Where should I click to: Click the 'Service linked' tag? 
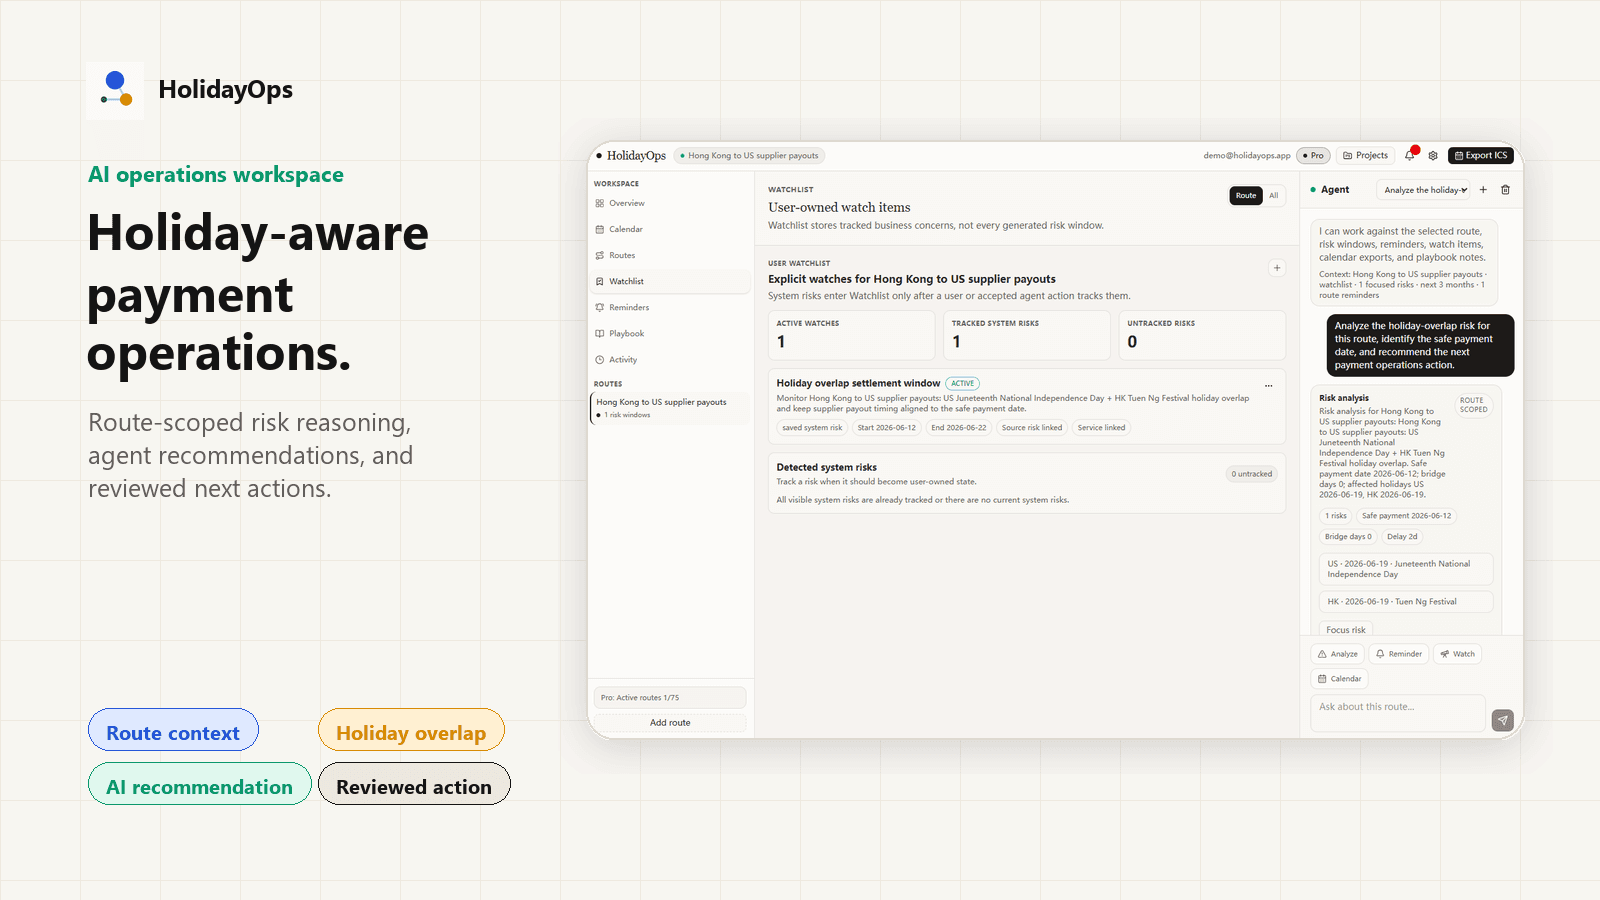(1101, 428)
